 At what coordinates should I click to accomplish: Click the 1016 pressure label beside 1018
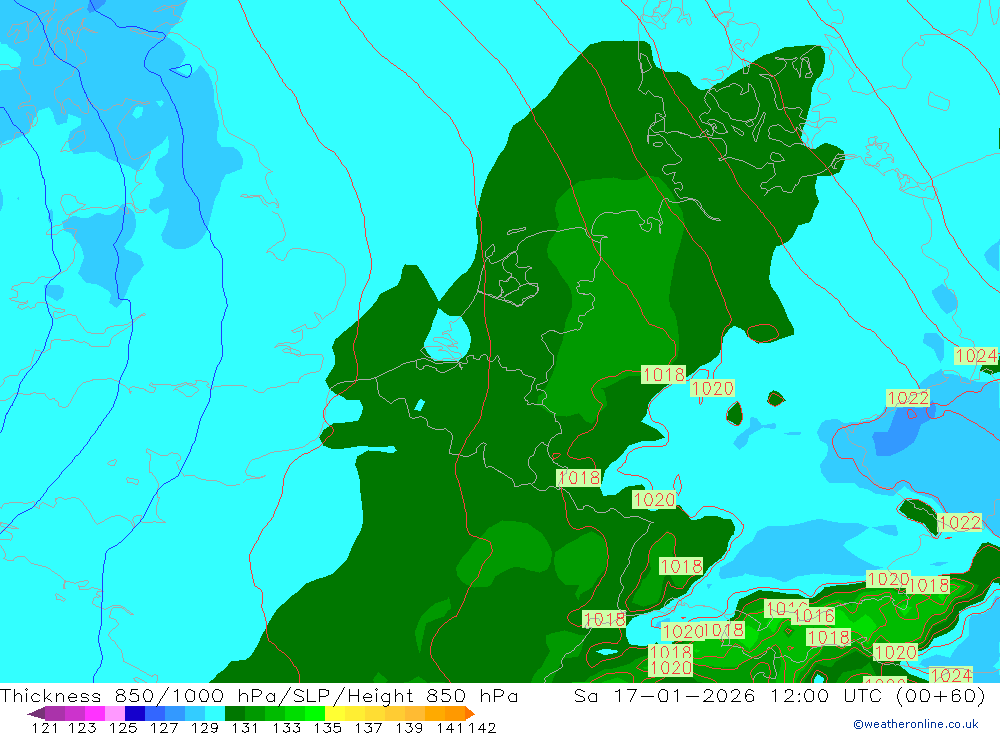click(814, 616)
